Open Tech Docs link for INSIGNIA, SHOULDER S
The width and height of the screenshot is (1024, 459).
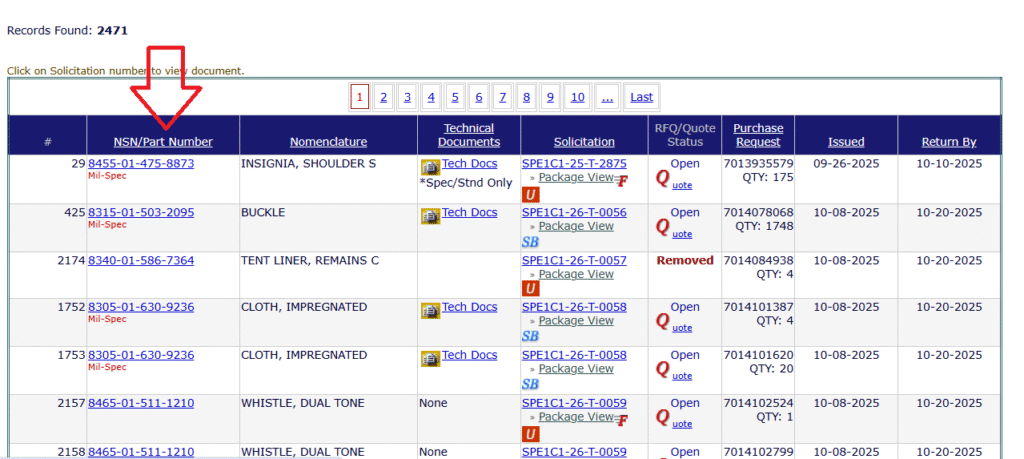(x=470, y=164)
